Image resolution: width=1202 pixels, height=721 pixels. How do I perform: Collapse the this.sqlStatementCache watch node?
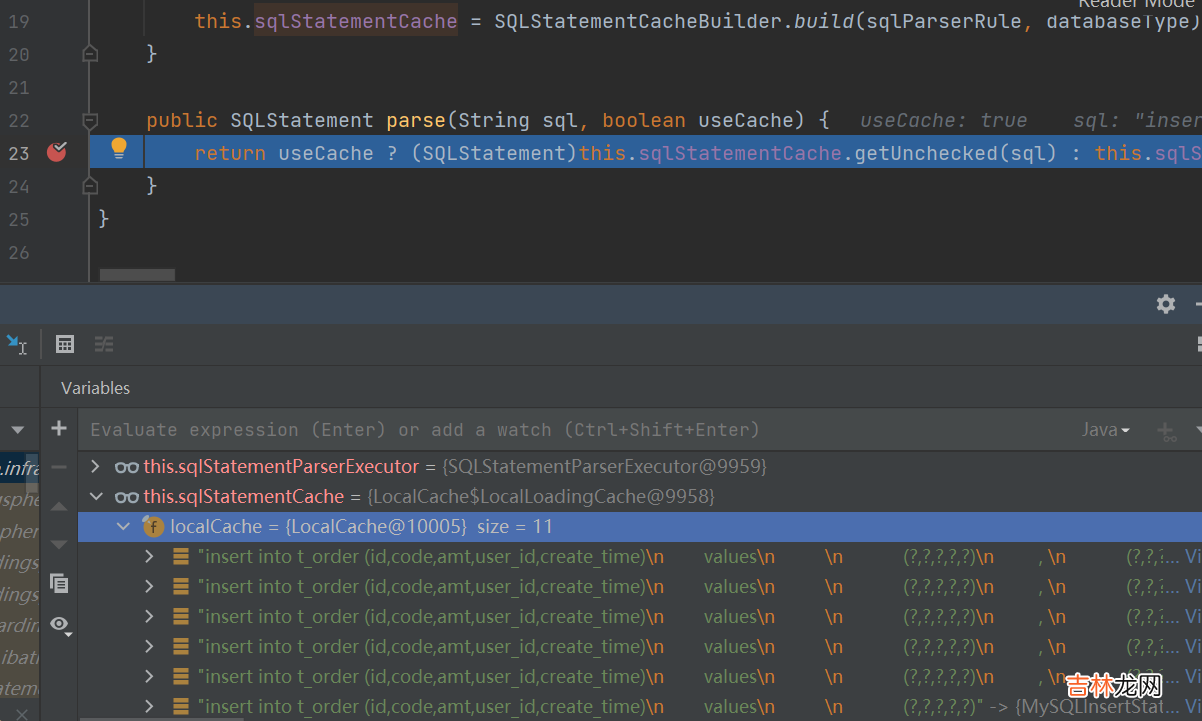tap(96, 496)
